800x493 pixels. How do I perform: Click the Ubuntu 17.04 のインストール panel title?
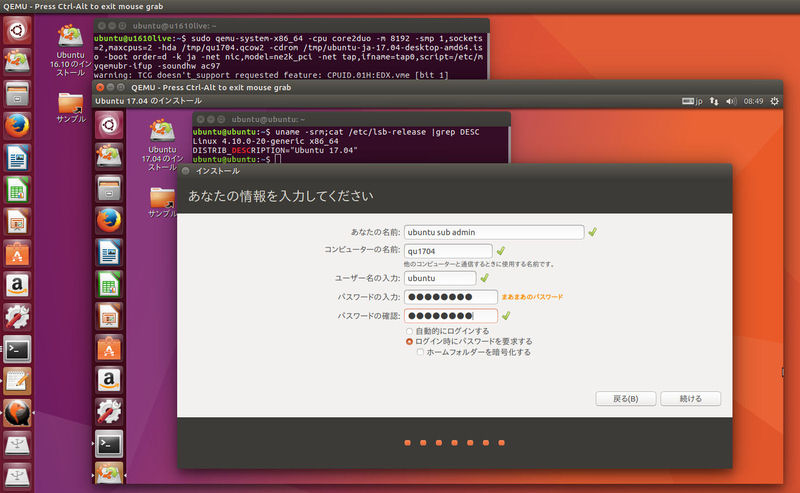(148, 101)
